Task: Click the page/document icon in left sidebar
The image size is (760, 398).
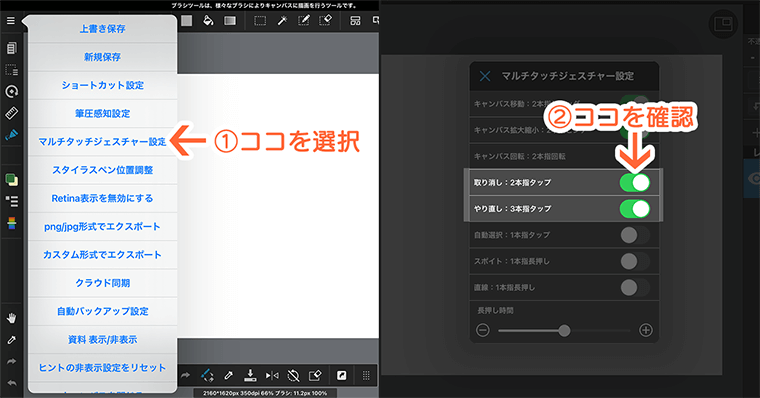Action: pos(12,48)
